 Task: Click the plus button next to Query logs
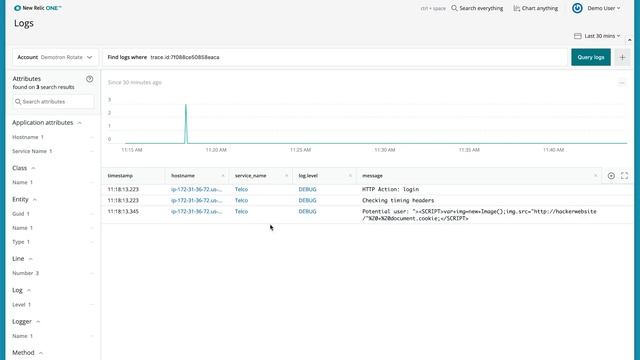coord(622,57)
